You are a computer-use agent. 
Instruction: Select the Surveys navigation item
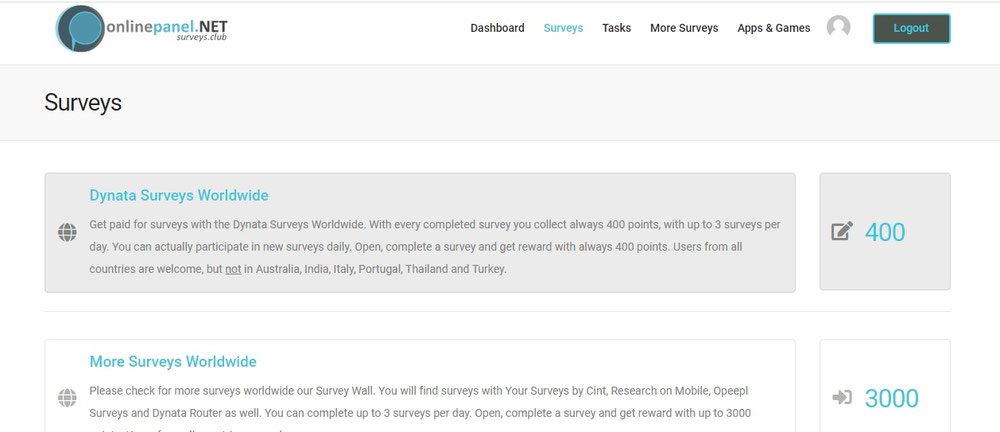[x=563, y=28]
